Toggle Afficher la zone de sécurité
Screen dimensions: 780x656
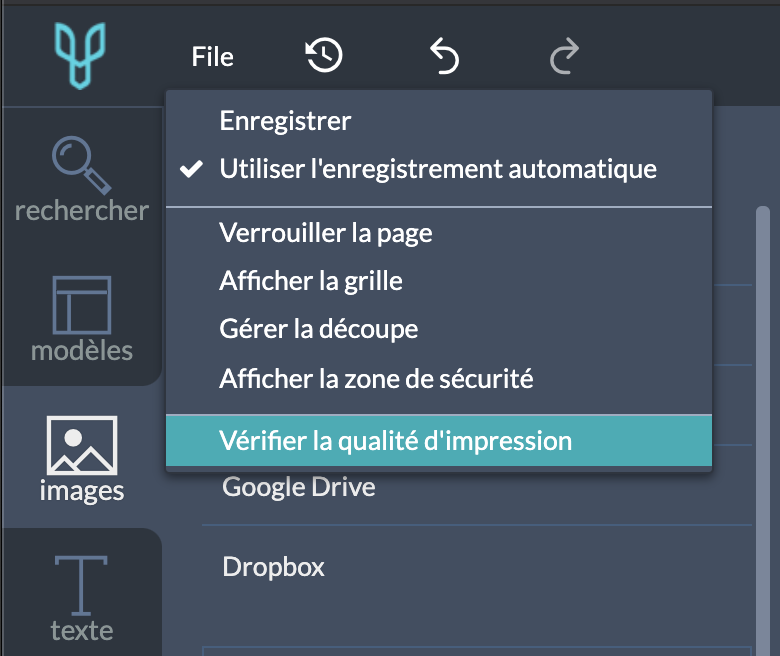439,378
